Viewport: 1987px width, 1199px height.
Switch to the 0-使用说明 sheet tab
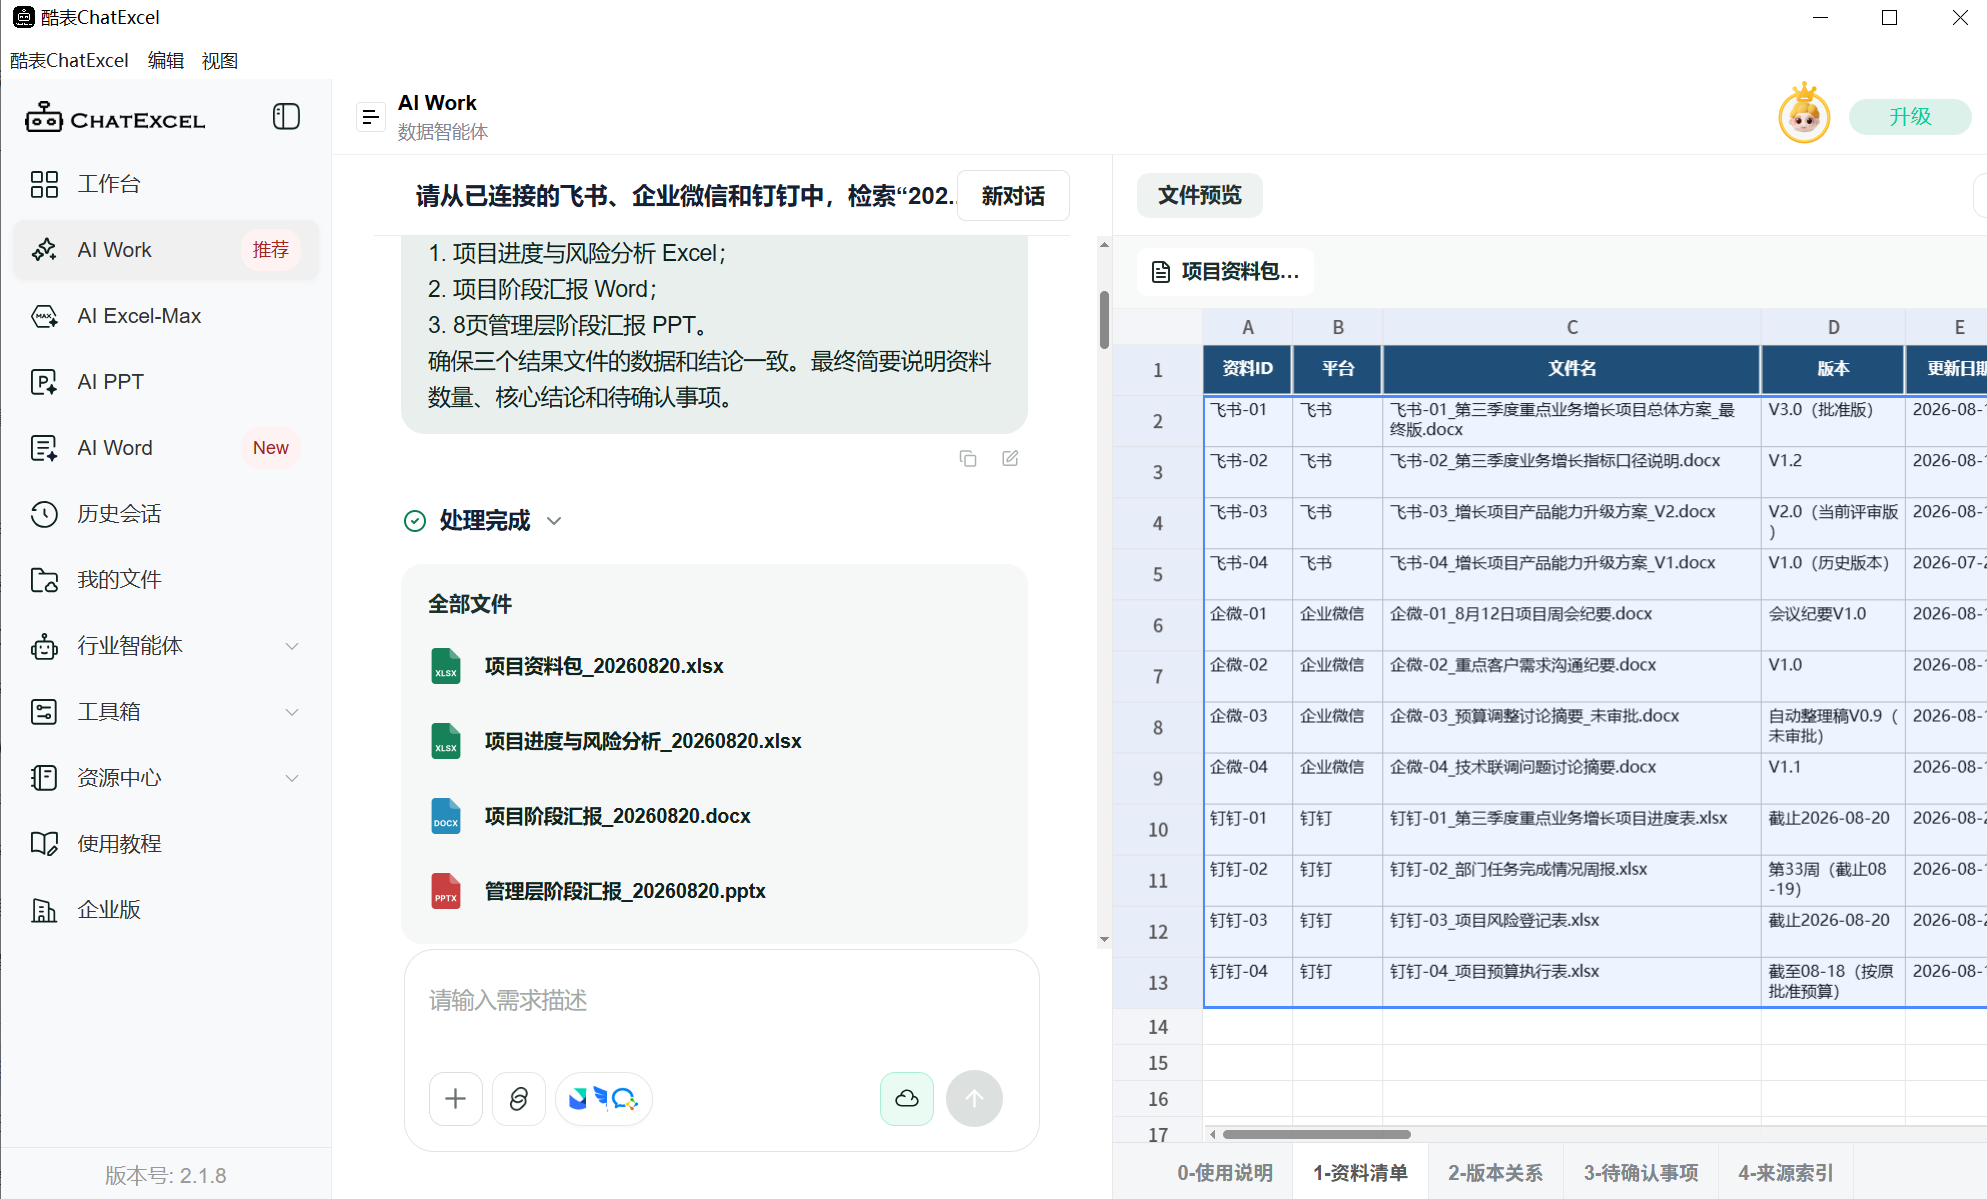click(x=1225, y=1173)
